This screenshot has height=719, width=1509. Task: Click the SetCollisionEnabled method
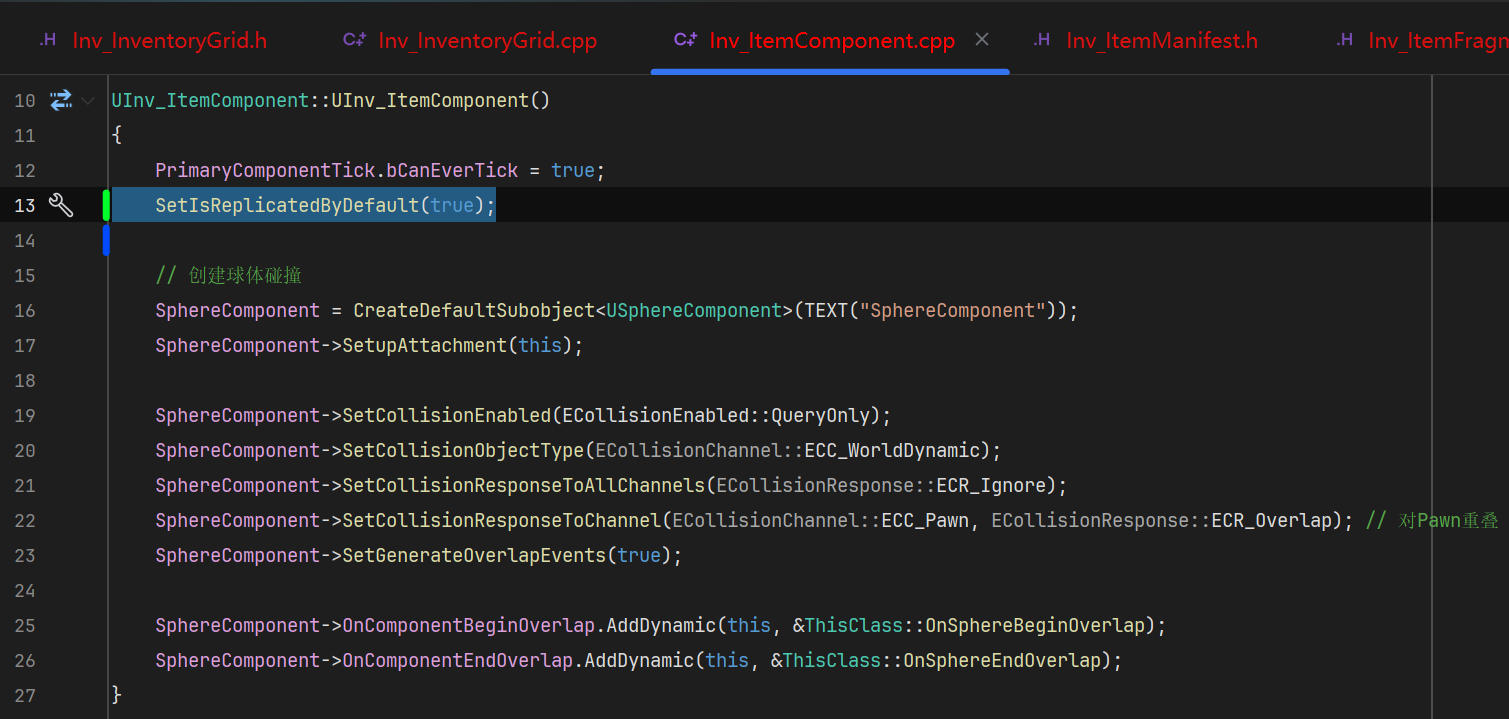(x=447, y=416)
